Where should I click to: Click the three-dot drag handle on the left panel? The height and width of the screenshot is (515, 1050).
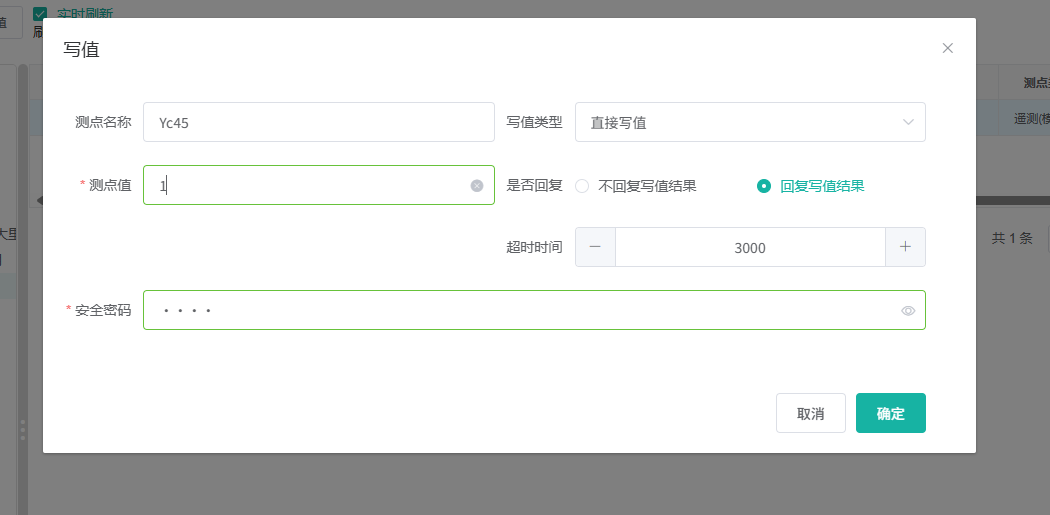22,429
